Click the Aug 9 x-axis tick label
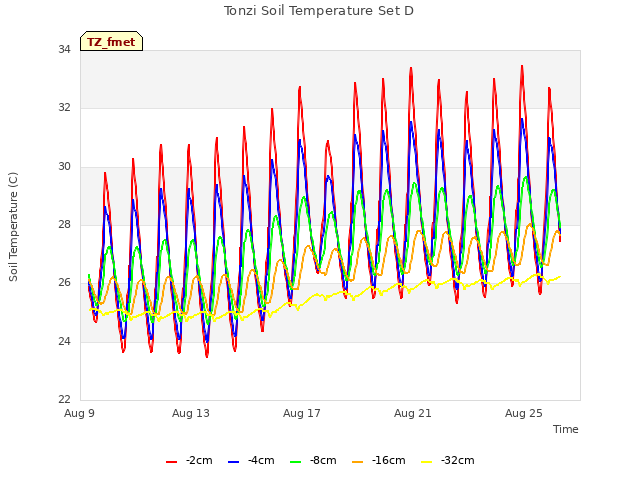The width and height of the screenshot is (640, 480). [x=79, y=413]
